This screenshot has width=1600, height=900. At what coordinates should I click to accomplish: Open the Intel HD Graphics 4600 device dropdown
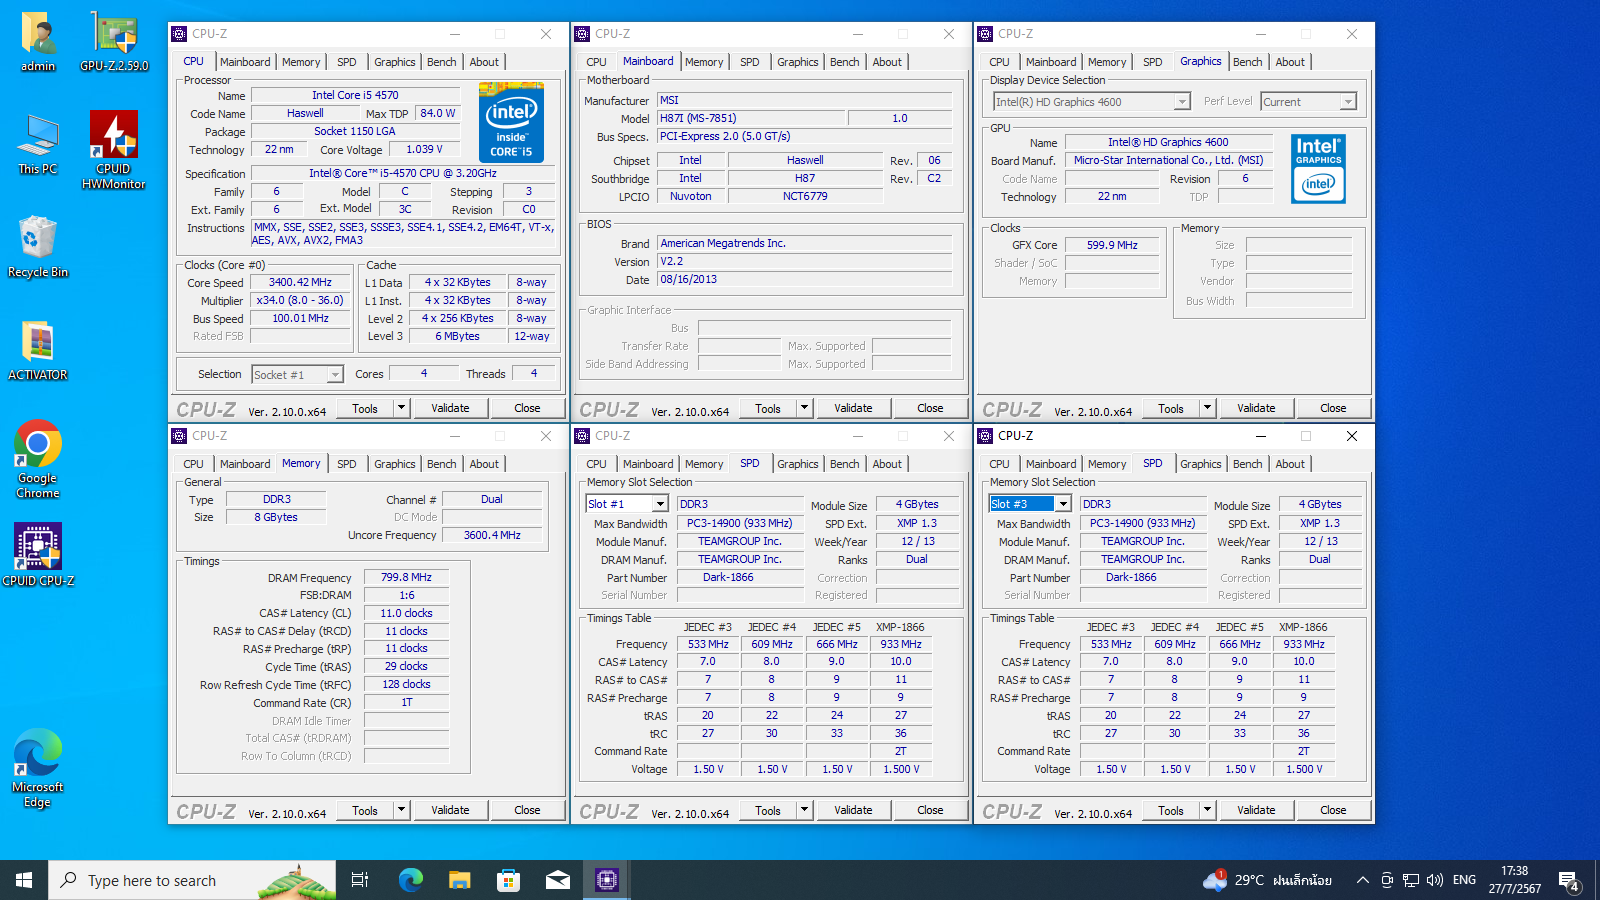tap(1182, 102)
